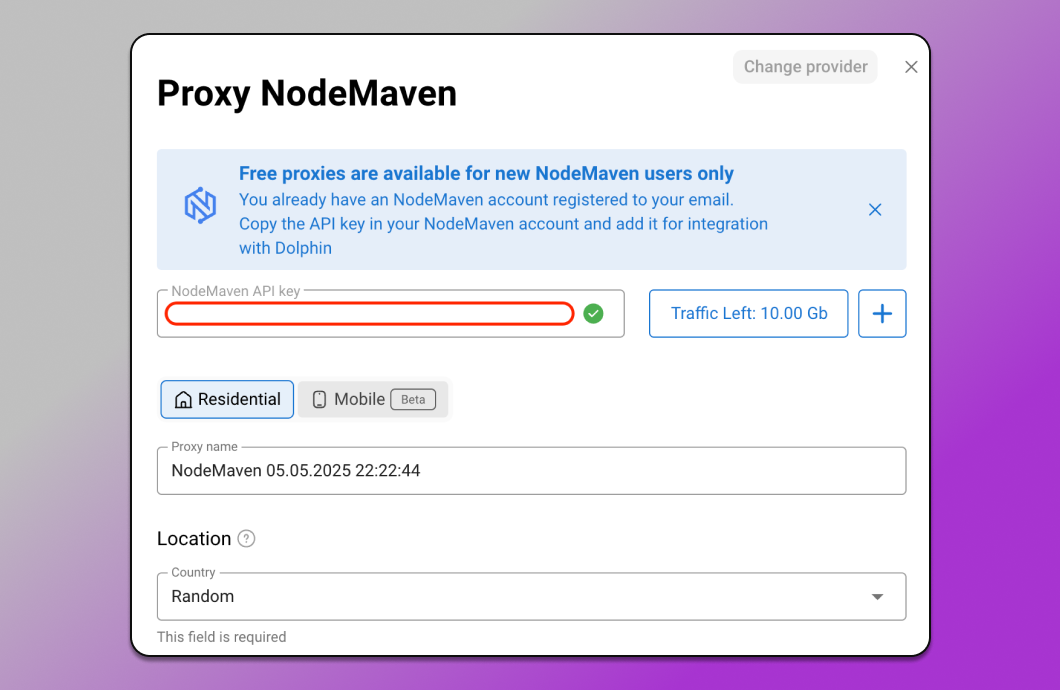The height and width of the screenshot is (690, 1060).
Task: Click "This field is required" message
Action: (x=222, y=637)
